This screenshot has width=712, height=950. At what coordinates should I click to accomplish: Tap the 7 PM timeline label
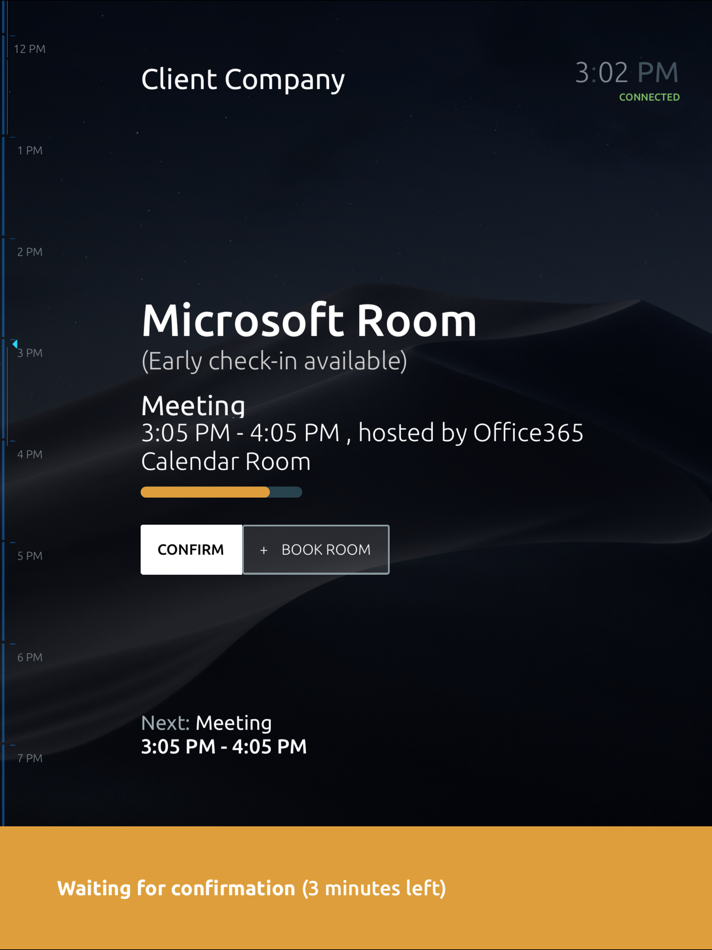click(x=30, y=758)
